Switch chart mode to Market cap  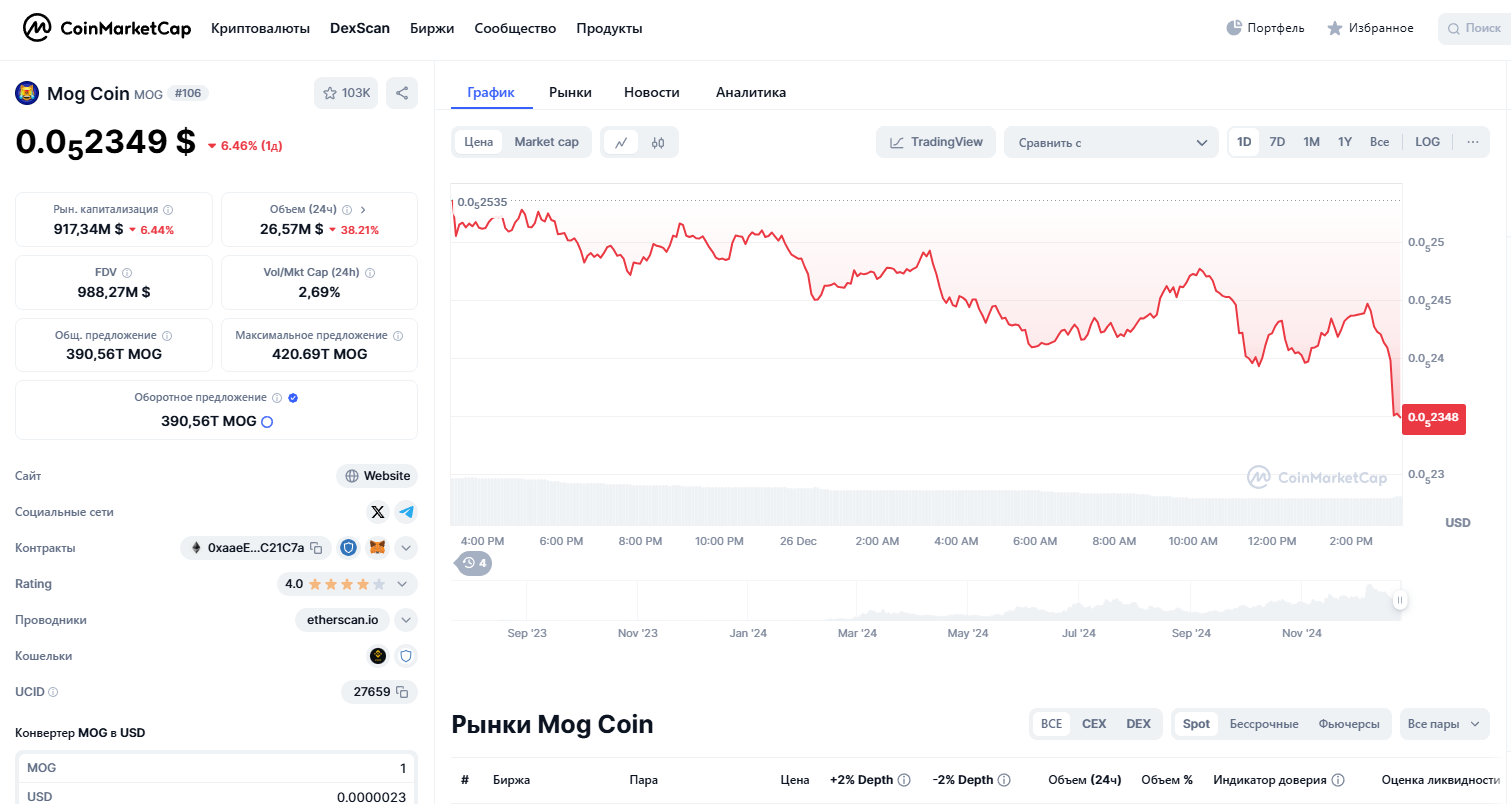point(546,141)
